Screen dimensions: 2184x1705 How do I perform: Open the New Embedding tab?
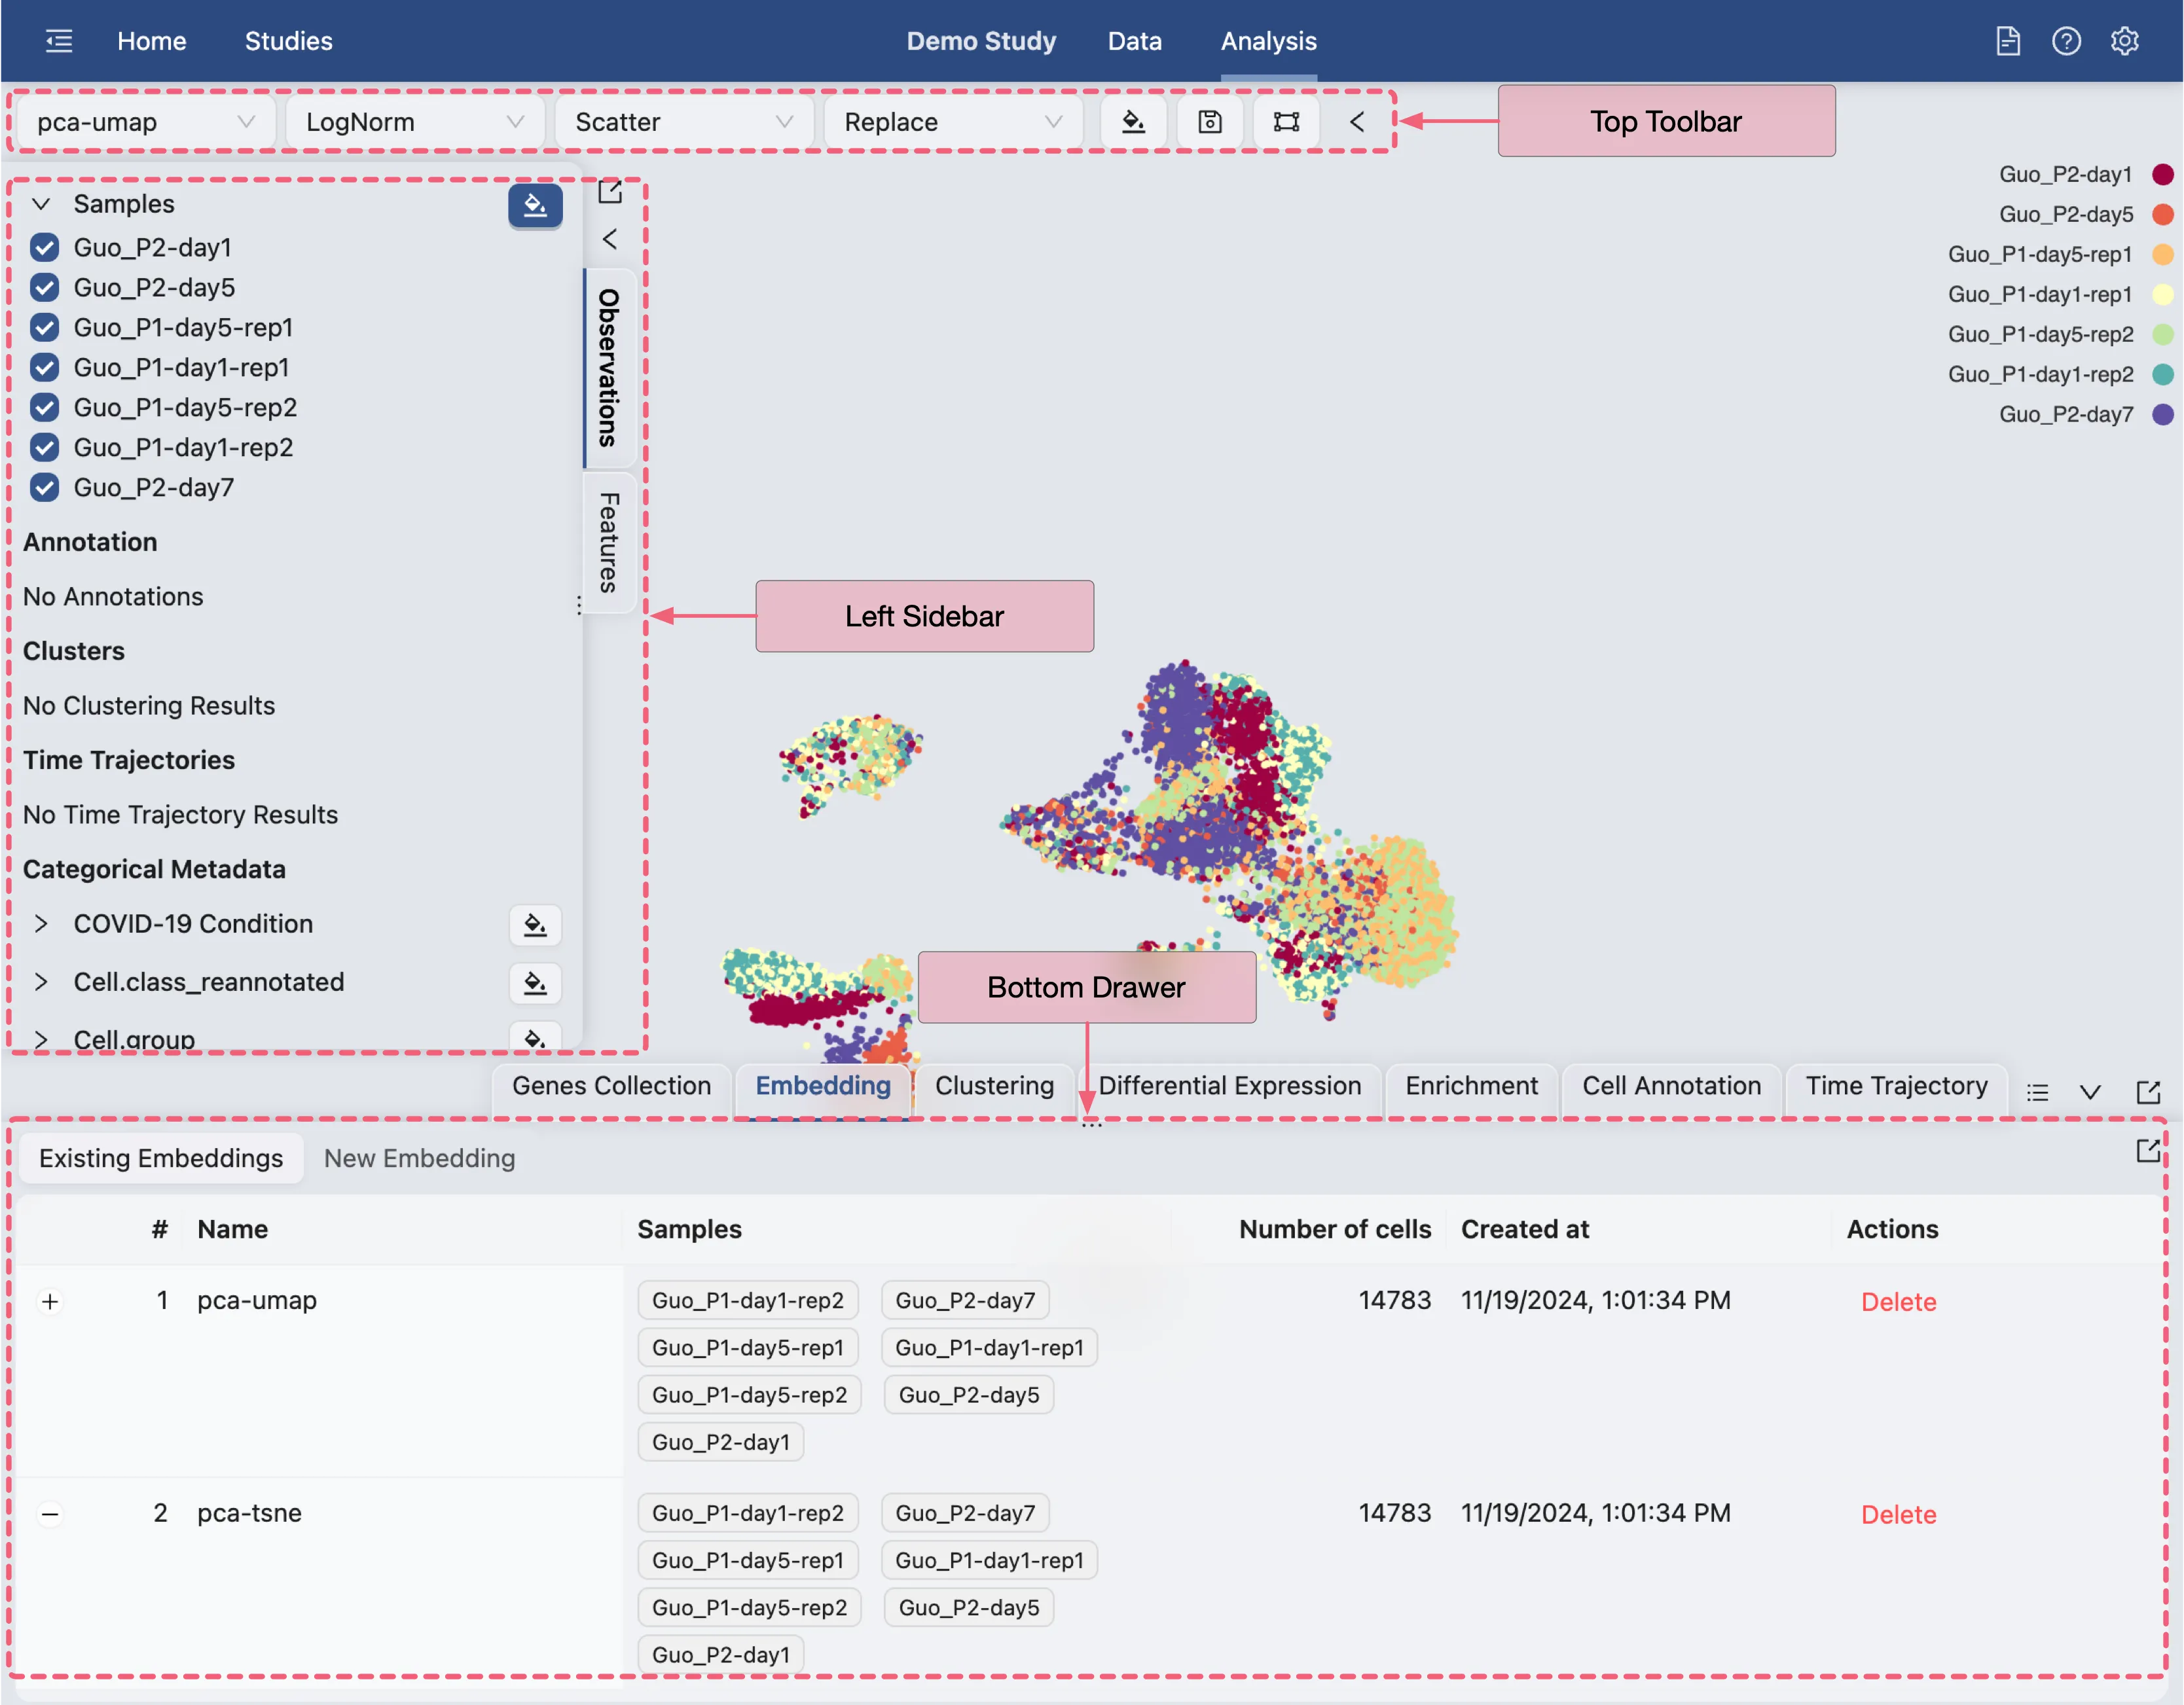pyautogui.click(x=419, y=1158)
